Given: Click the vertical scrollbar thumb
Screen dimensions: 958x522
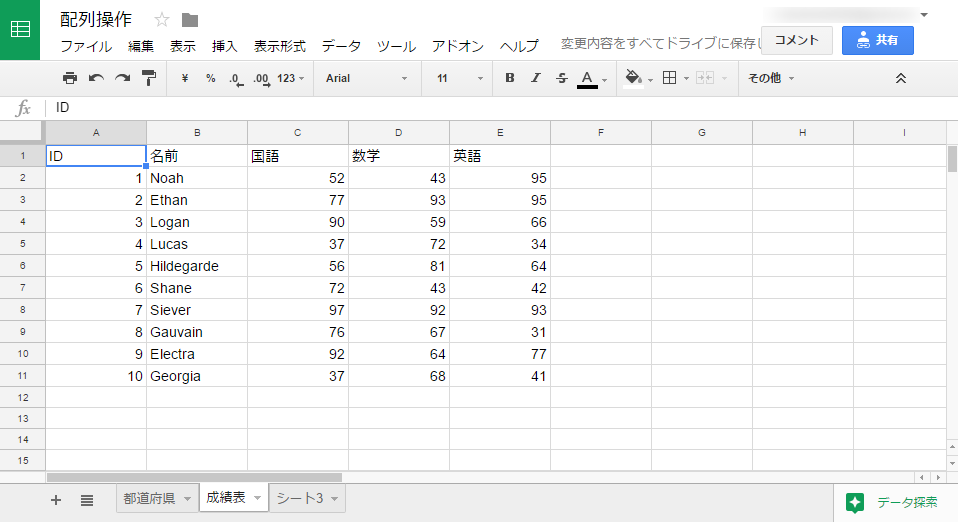Looking at the screenshot, I should [x=952, y=159].
